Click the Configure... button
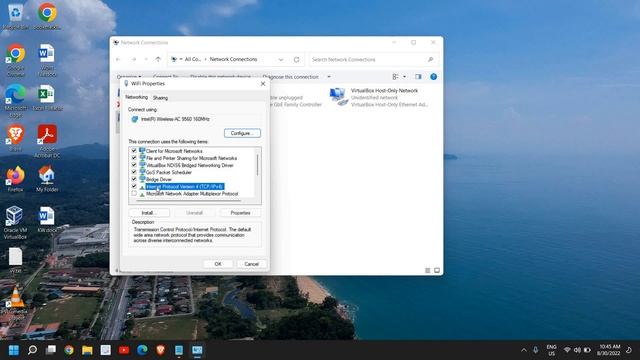 click(242, 133)
